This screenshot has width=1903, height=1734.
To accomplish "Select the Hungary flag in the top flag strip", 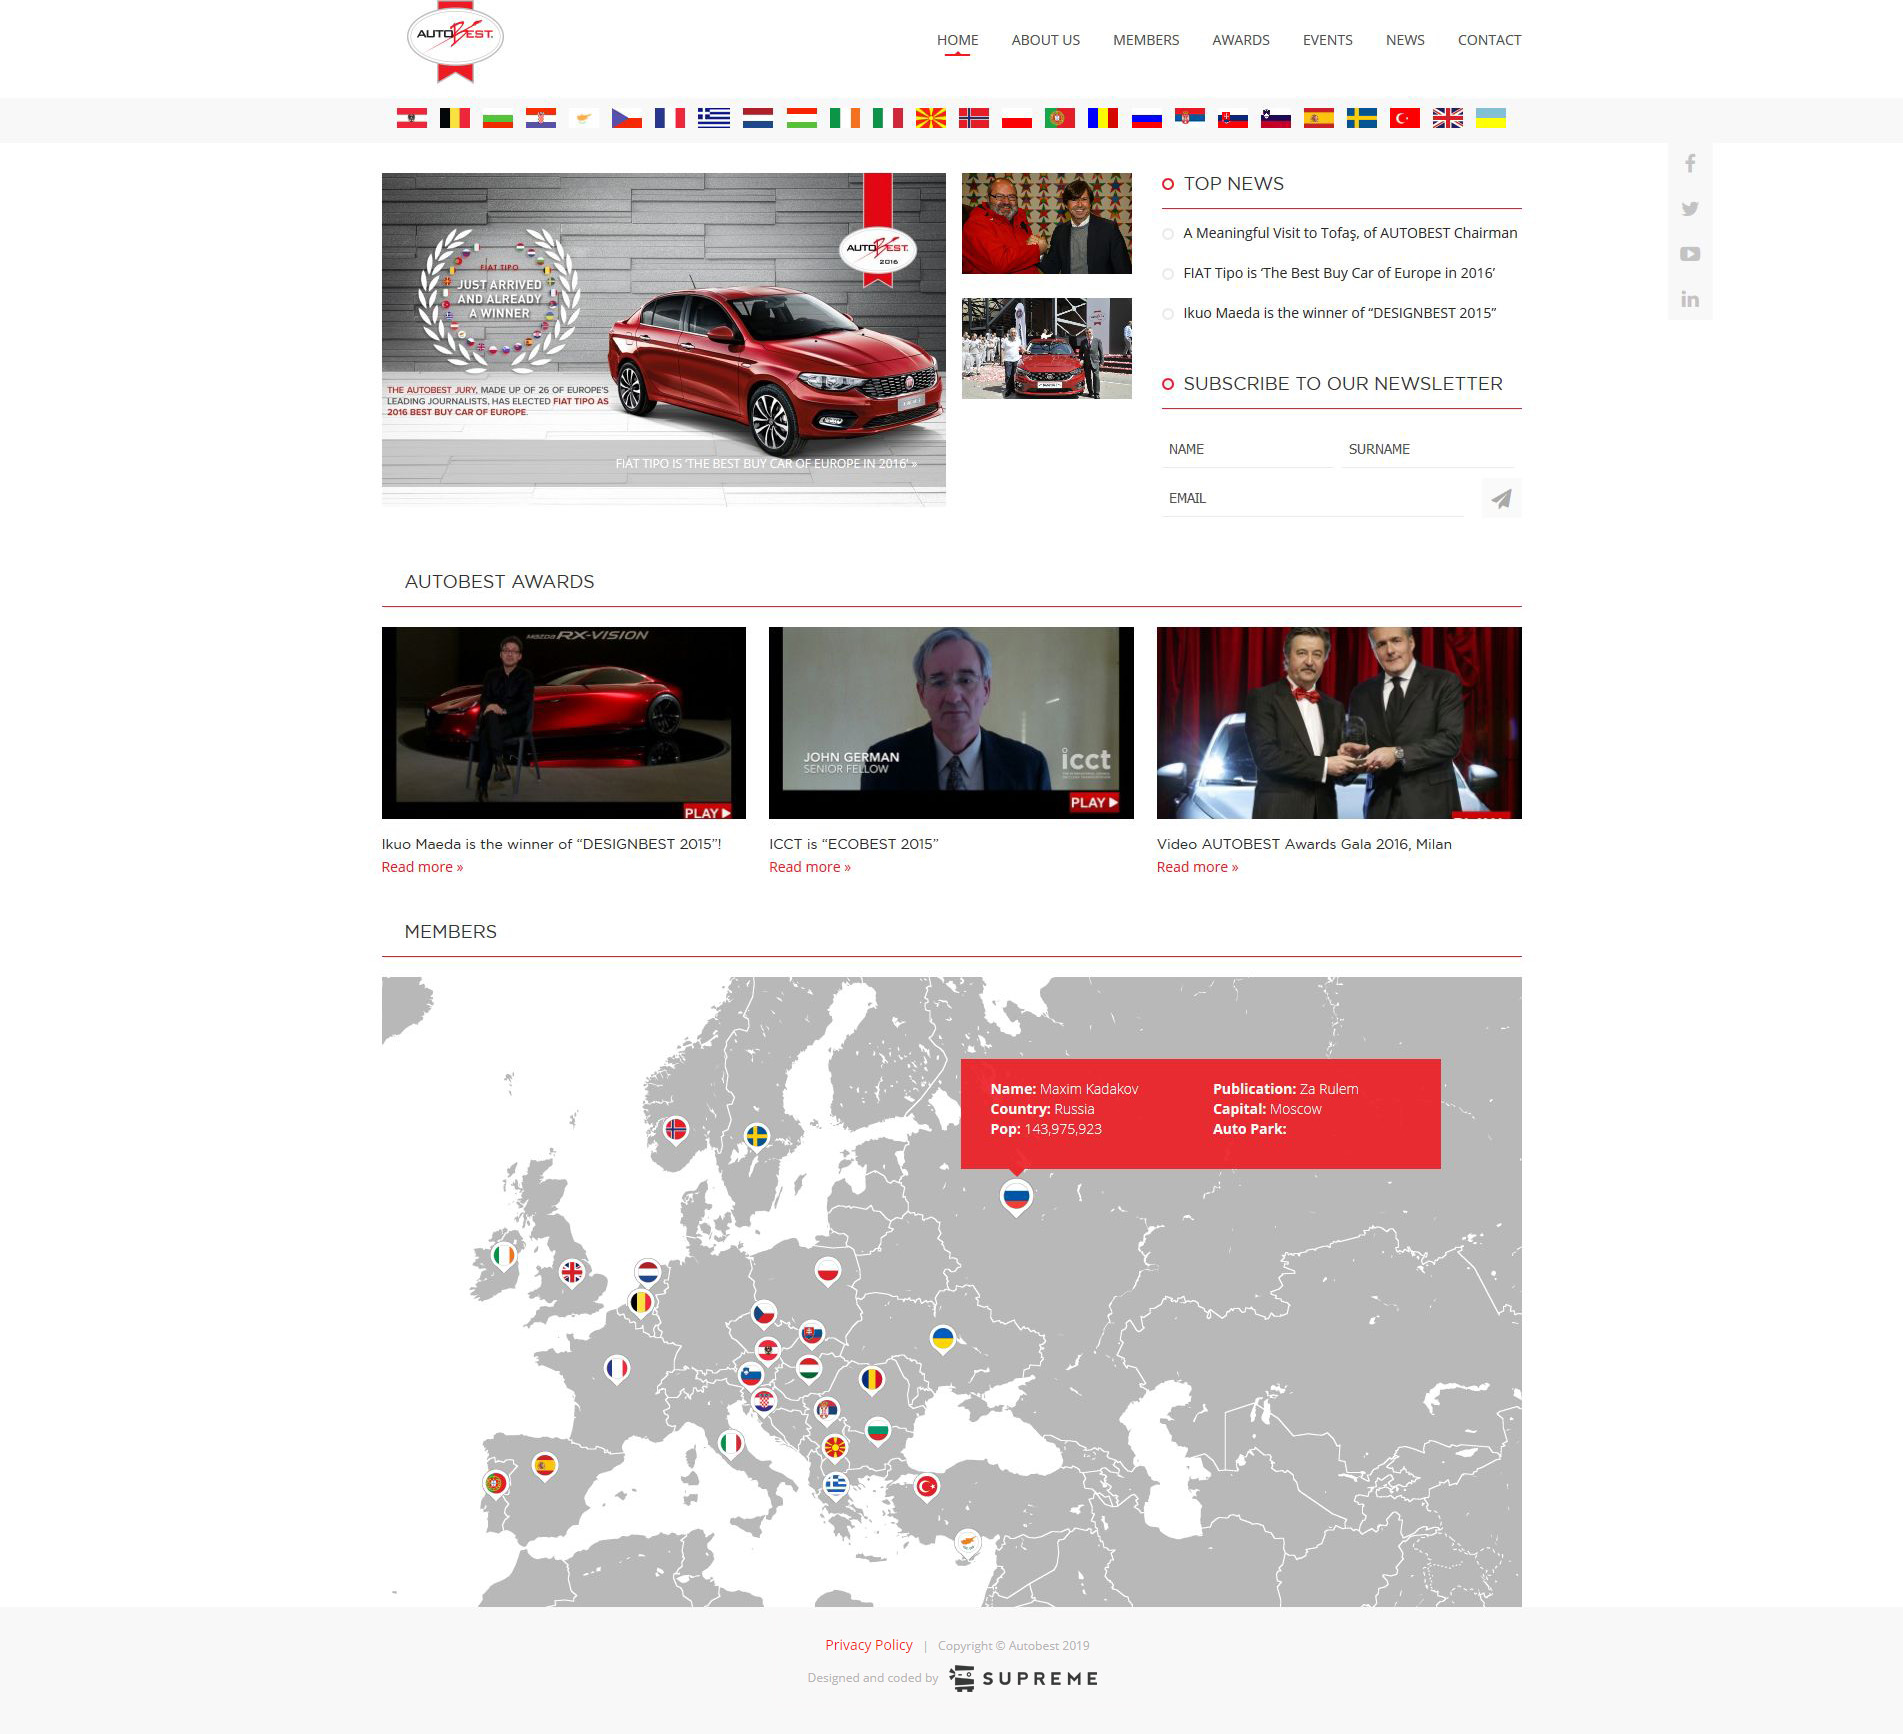I will (801, 119).
